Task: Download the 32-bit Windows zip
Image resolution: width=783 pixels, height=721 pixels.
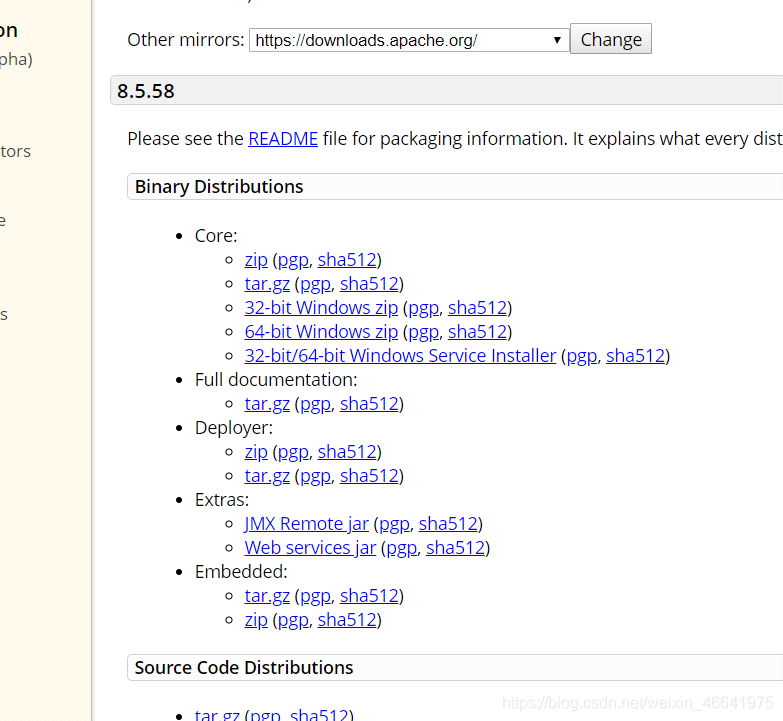Action: (x=321, y=308)
